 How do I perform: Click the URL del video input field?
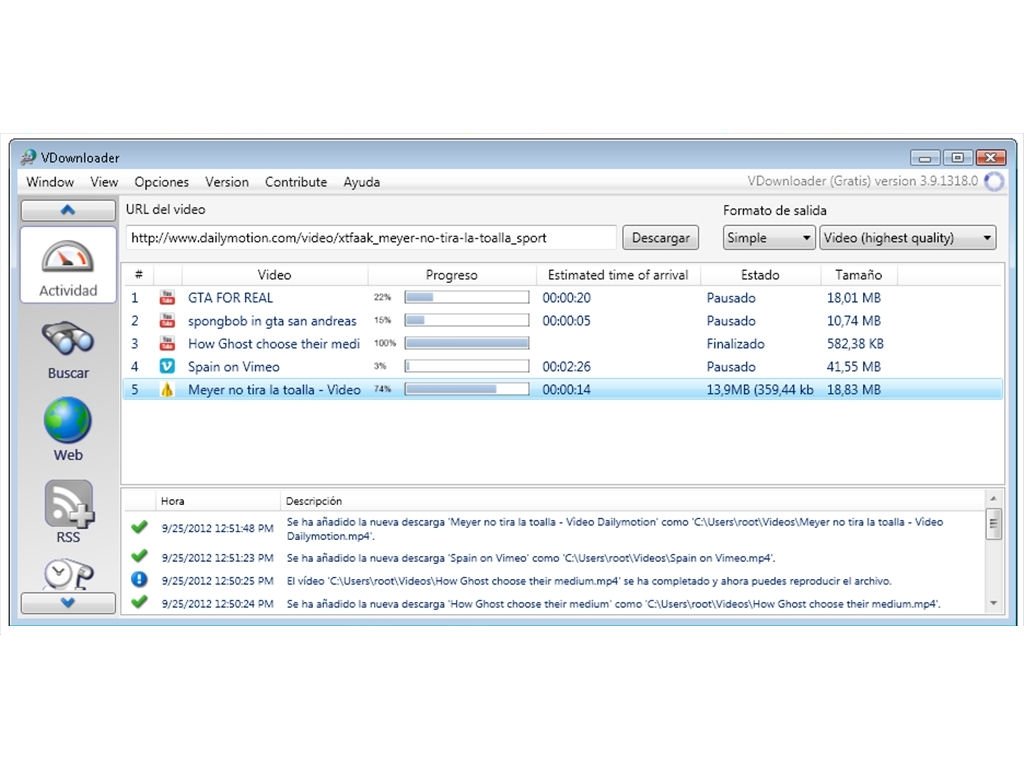(x=371, y=238)
